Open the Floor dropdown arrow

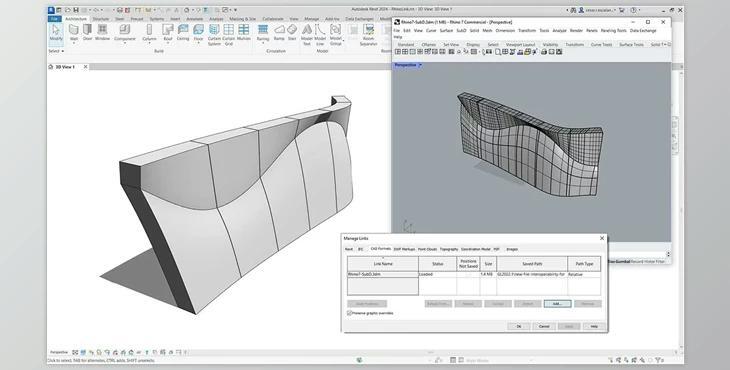(x=198, y=42)
